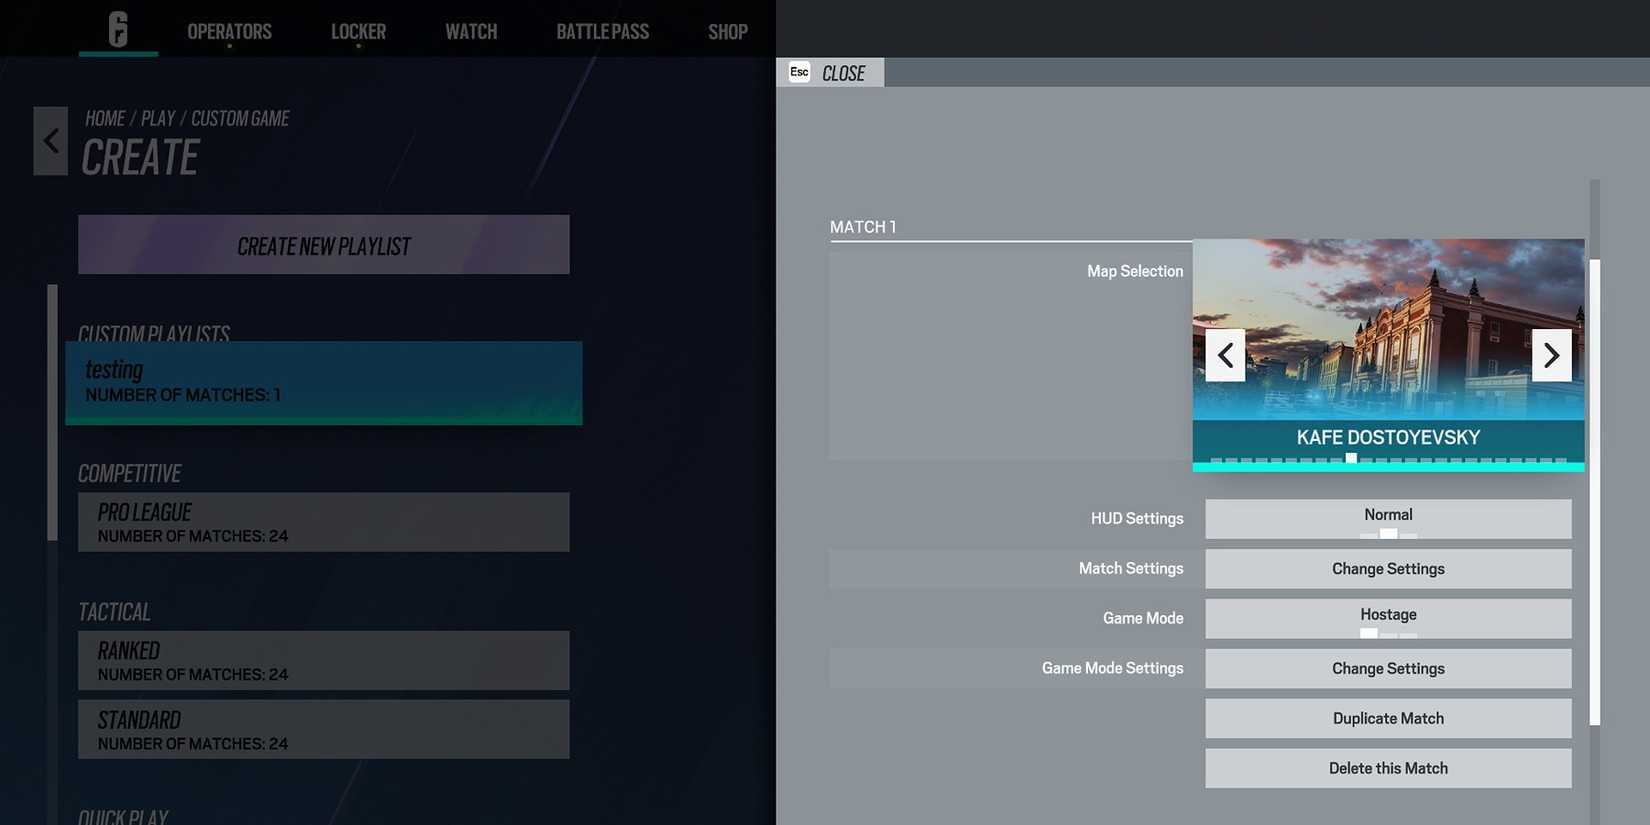Click CUSTOM GAME in the breadcrumb
The height and width of the screenshot is (825, 1650).
pyautogui.click(x=240, y=118)
